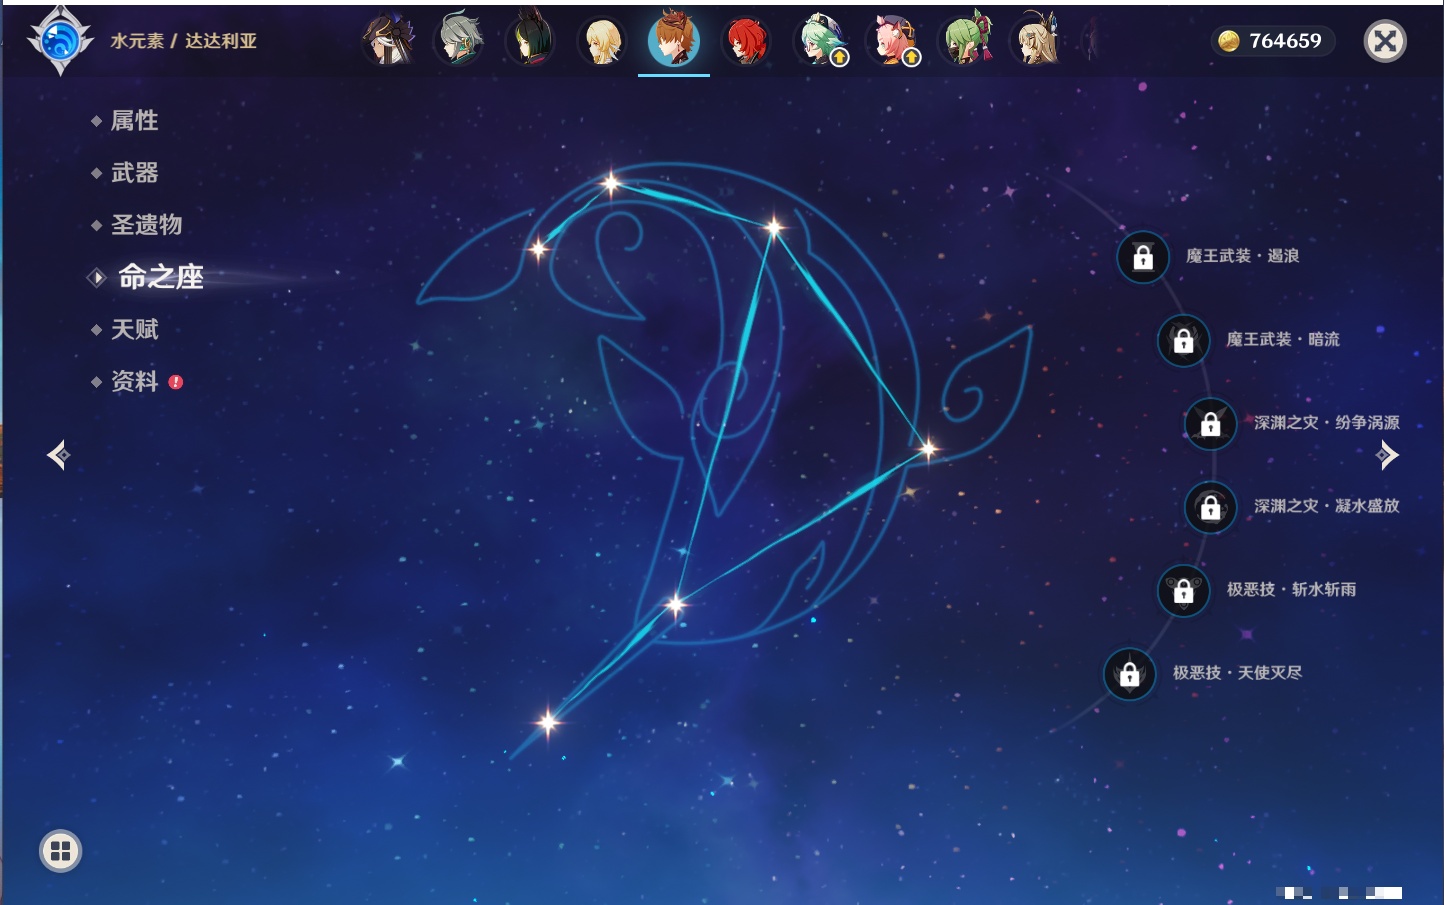
Task: Switch to the 武器 tab
Action: pos(134,173)
